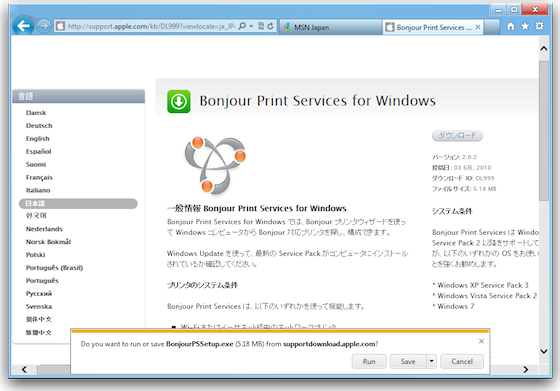Viewport: 560px width, 391px height.
Task: Go back with the browser Back arrow
Action: (23, 26)
